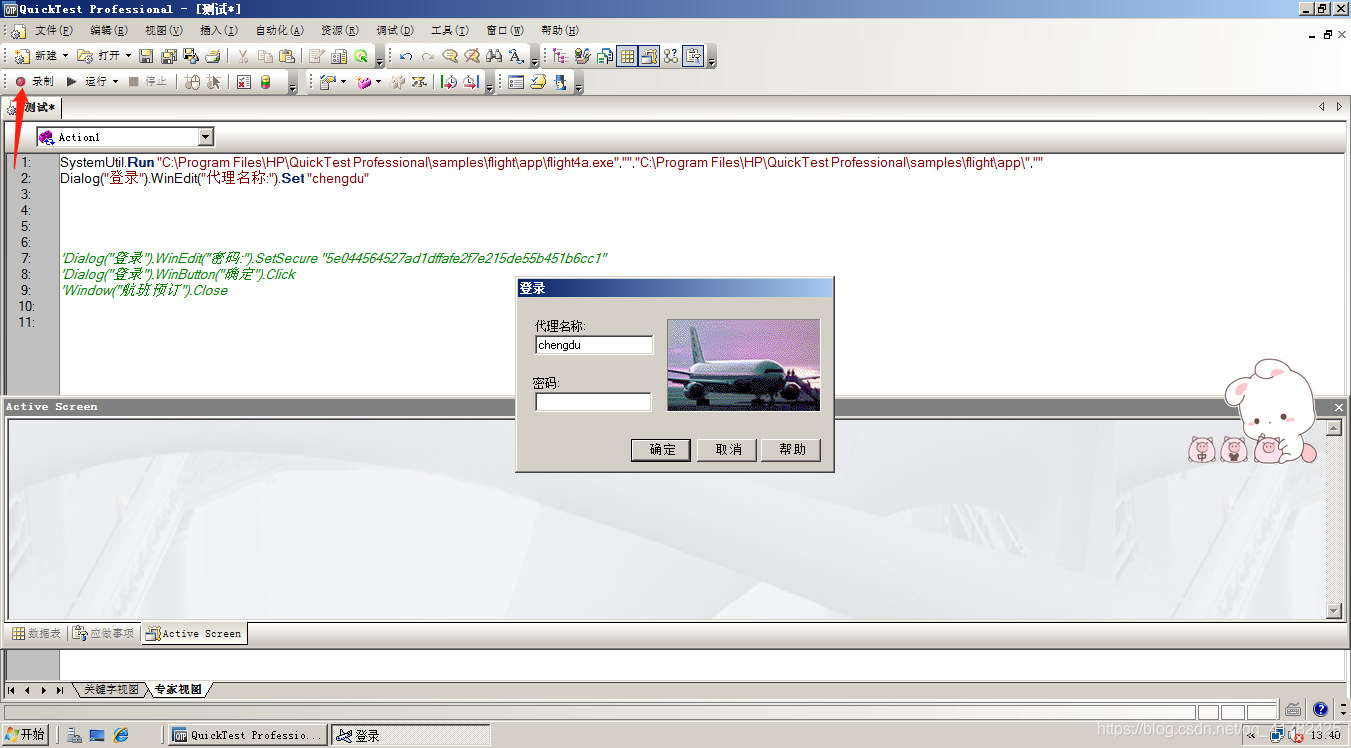Click the Replace text icon

(516, 56)
